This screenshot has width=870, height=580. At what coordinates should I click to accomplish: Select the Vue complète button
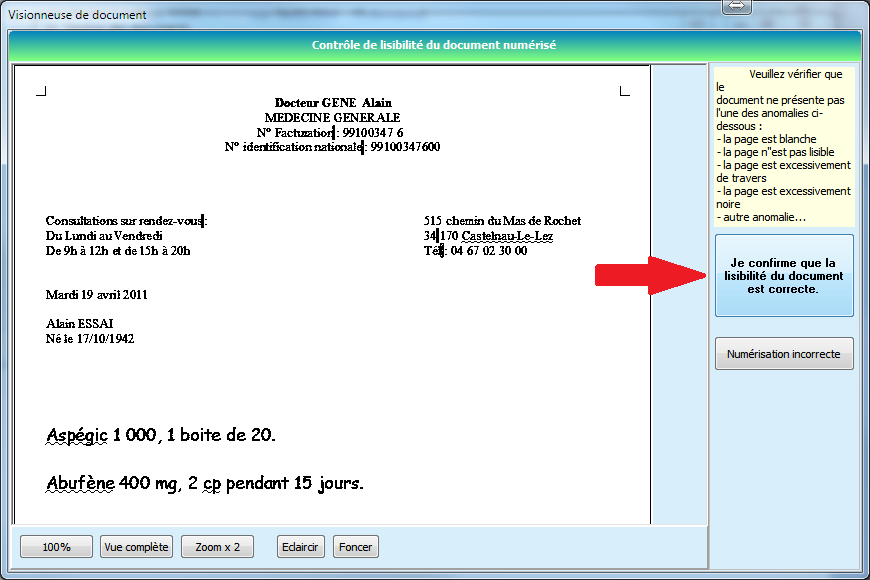coord(136,547)
